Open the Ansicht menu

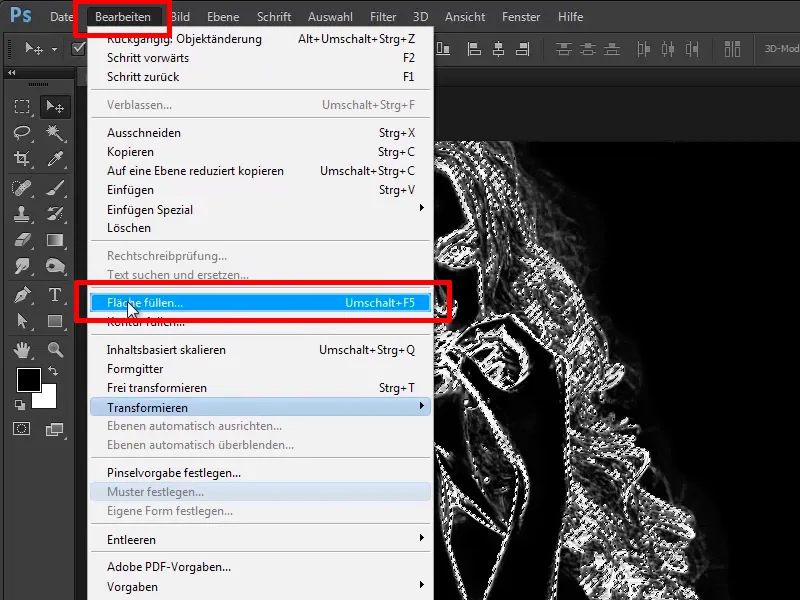[465, 17]
